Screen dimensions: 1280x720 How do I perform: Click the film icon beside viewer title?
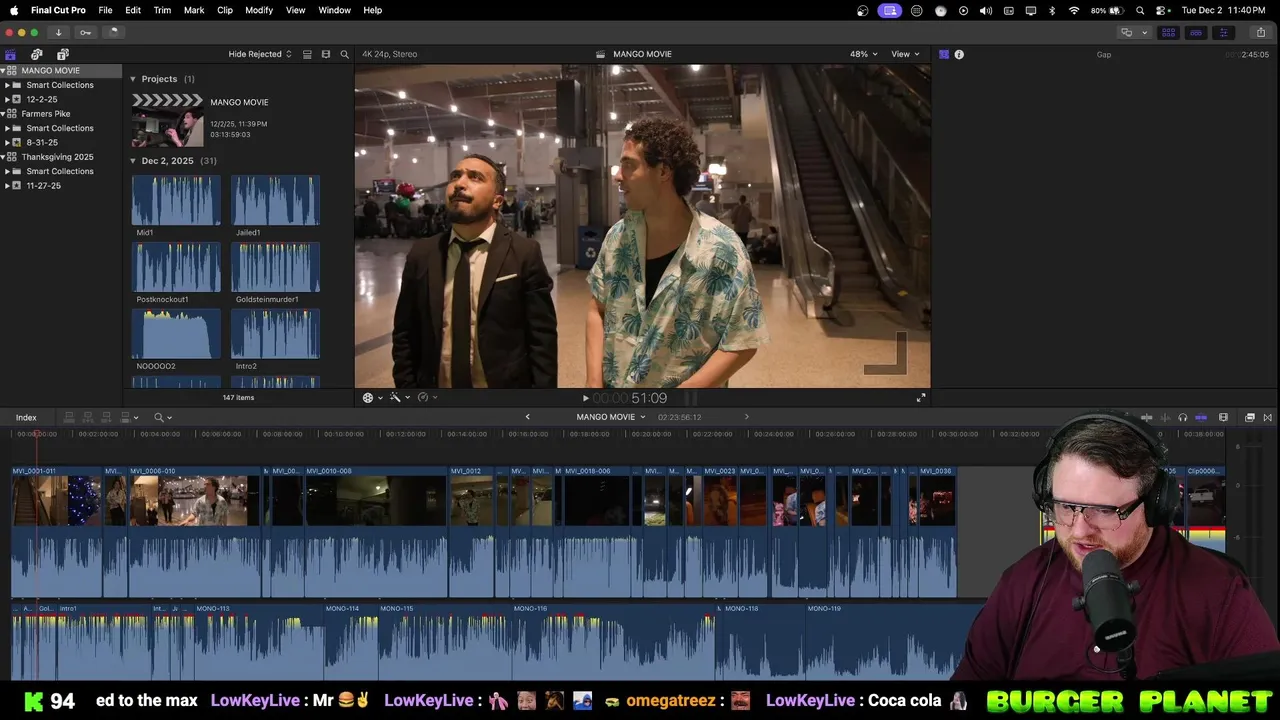click(x=601, y=54)
